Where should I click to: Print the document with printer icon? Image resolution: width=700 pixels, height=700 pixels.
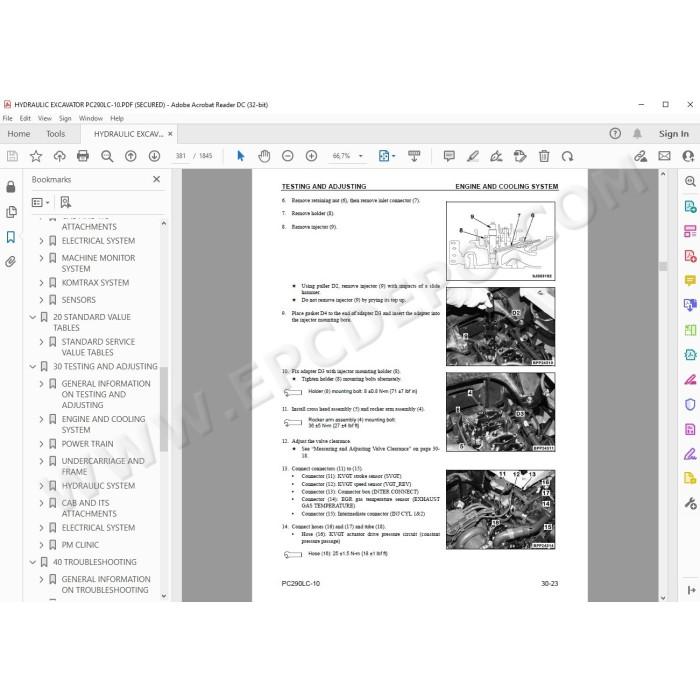point(83,156)
